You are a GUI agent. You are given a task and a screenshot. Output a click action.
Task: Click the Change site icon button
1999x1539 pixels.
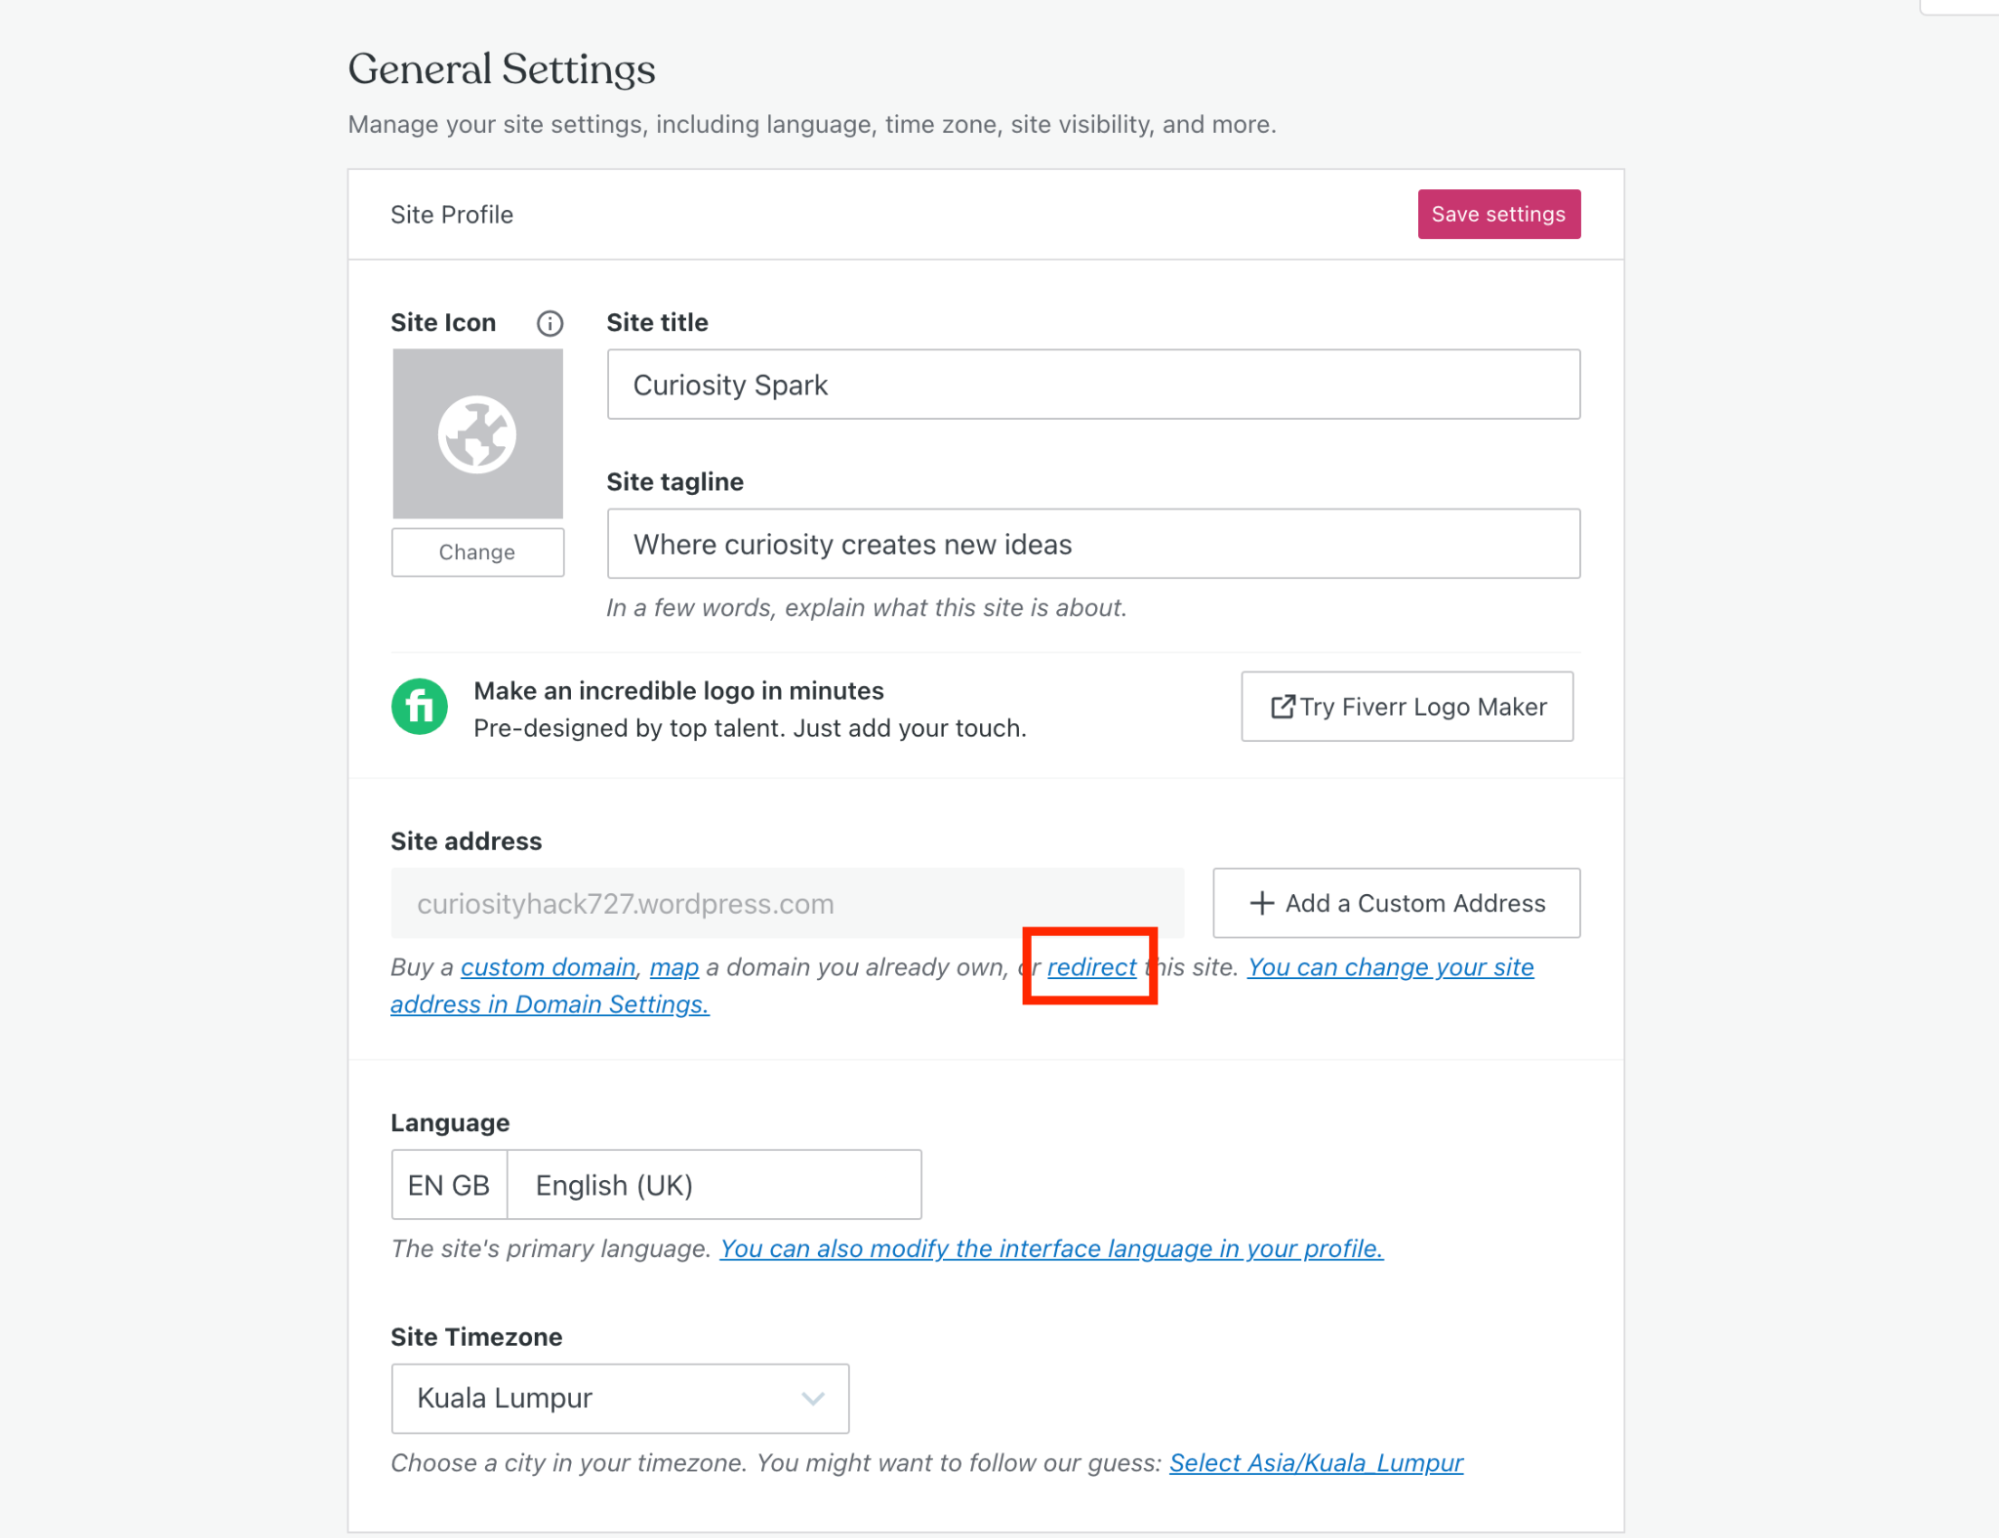tap(477, 552)
